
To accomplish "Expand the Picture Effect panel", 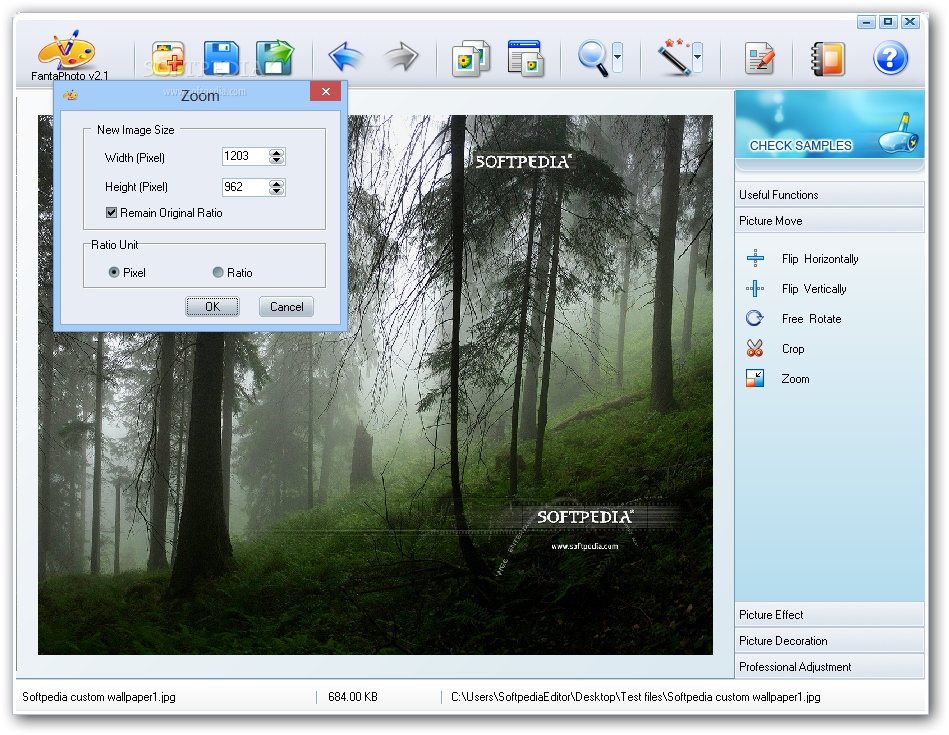I will pos(829,615).
